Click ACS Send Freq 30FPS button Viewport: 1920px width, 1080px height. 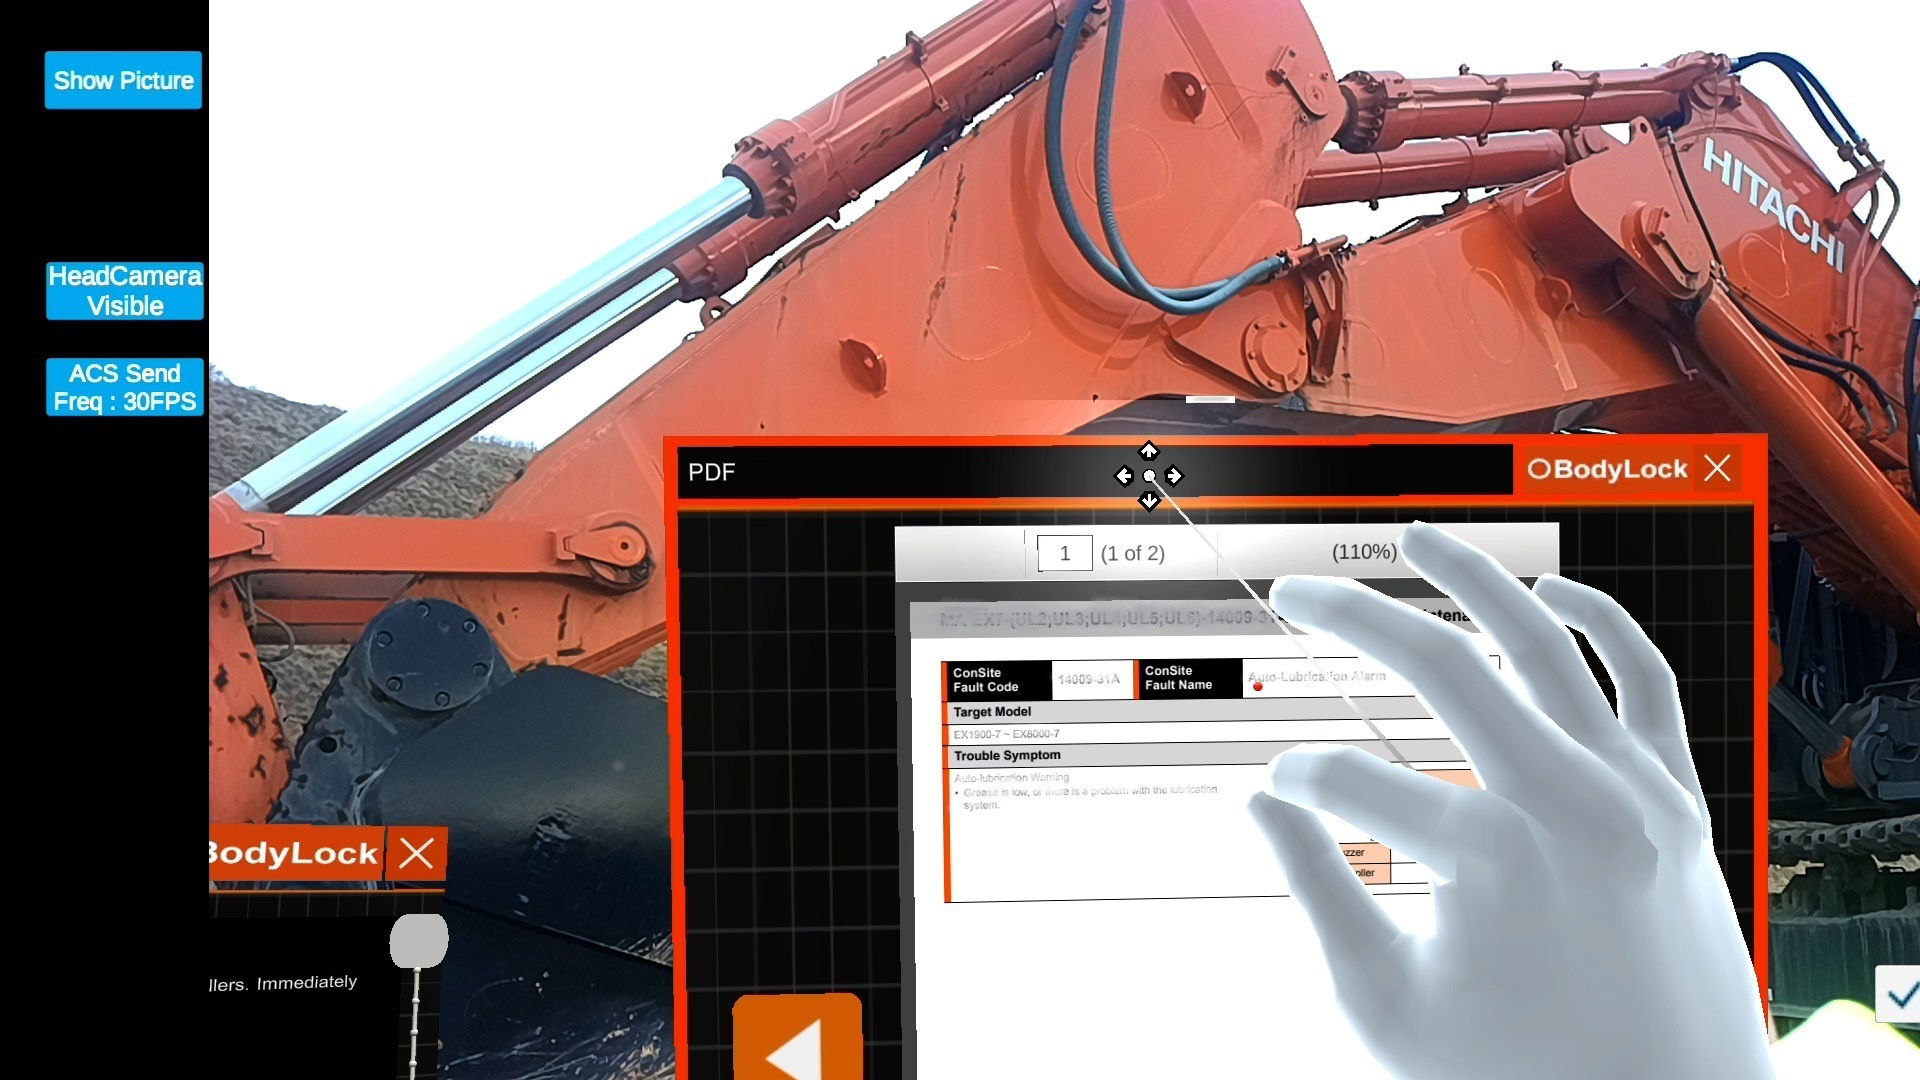pyautogui.click(x=125, y=387)
